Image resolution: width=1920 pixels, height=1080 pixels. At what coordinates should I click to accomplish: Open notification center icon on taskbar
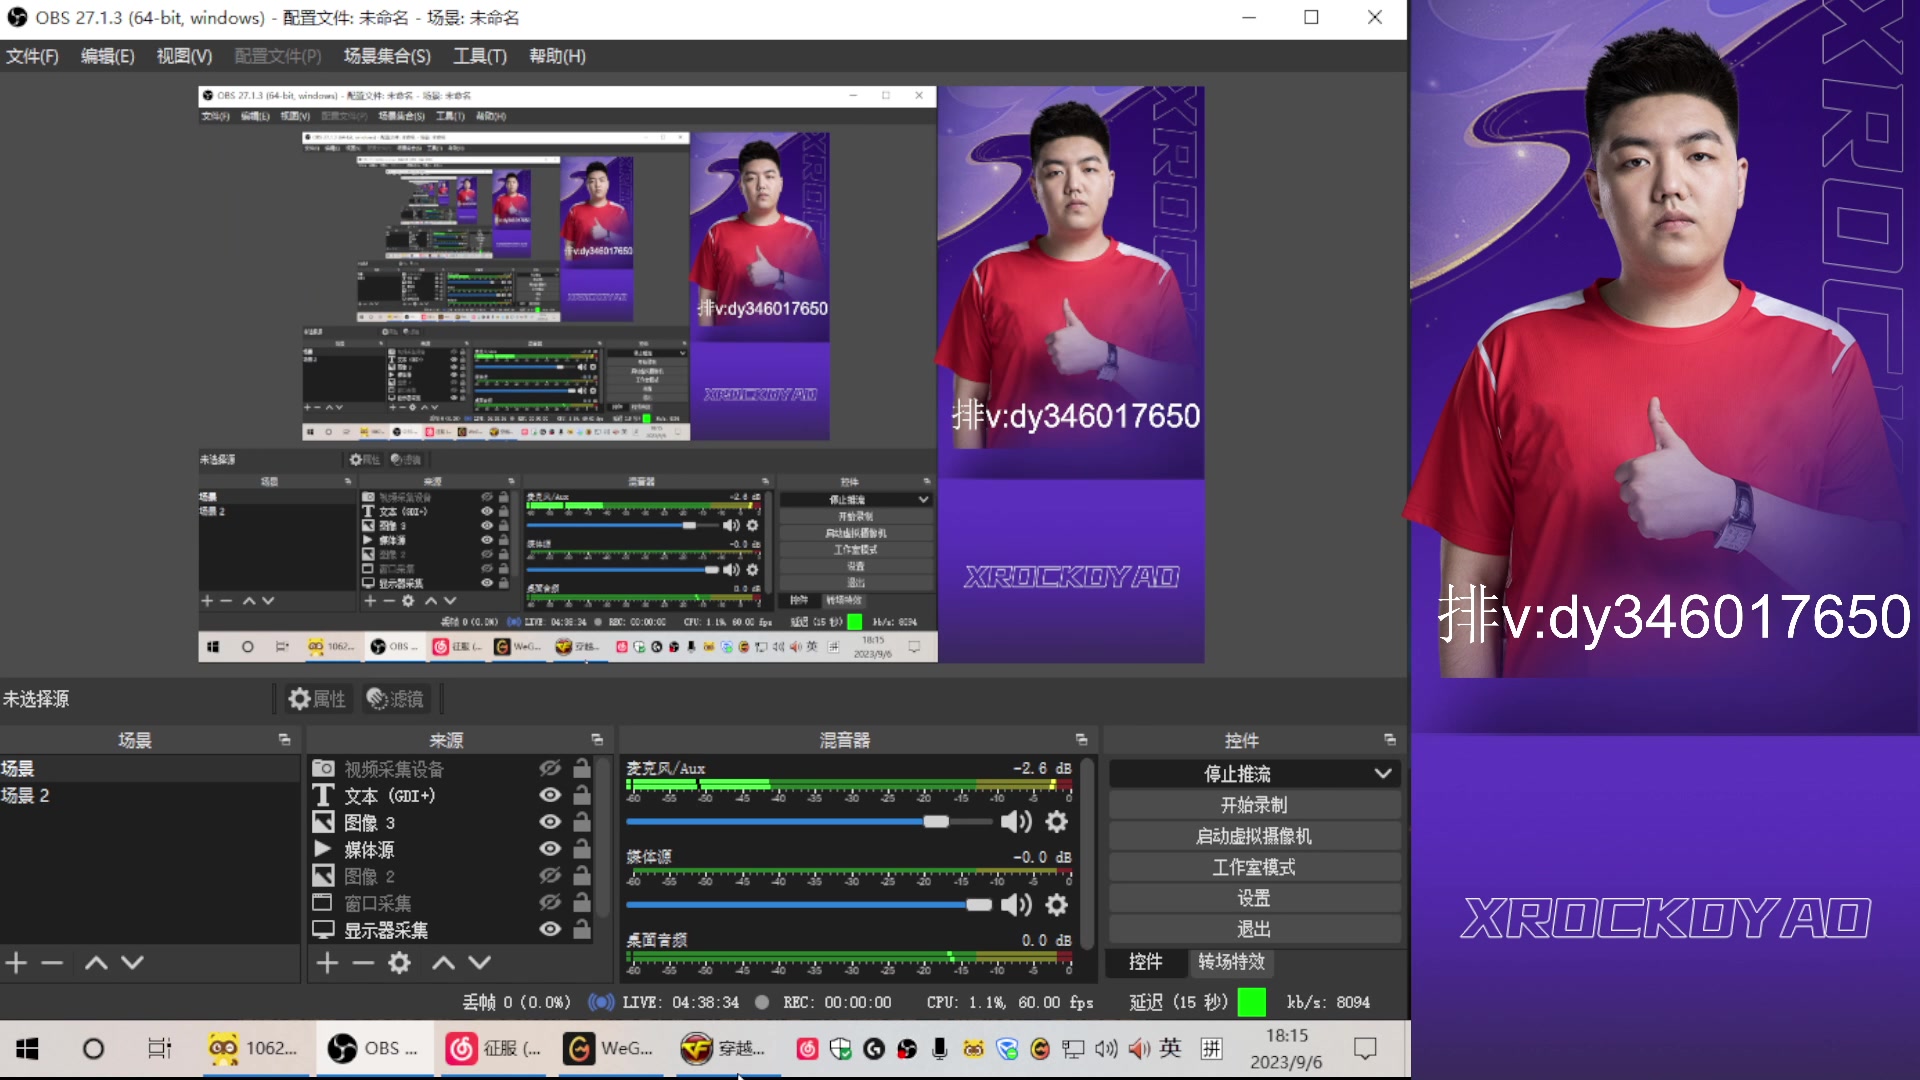pyautogui.click(x=1365, y=1048)
